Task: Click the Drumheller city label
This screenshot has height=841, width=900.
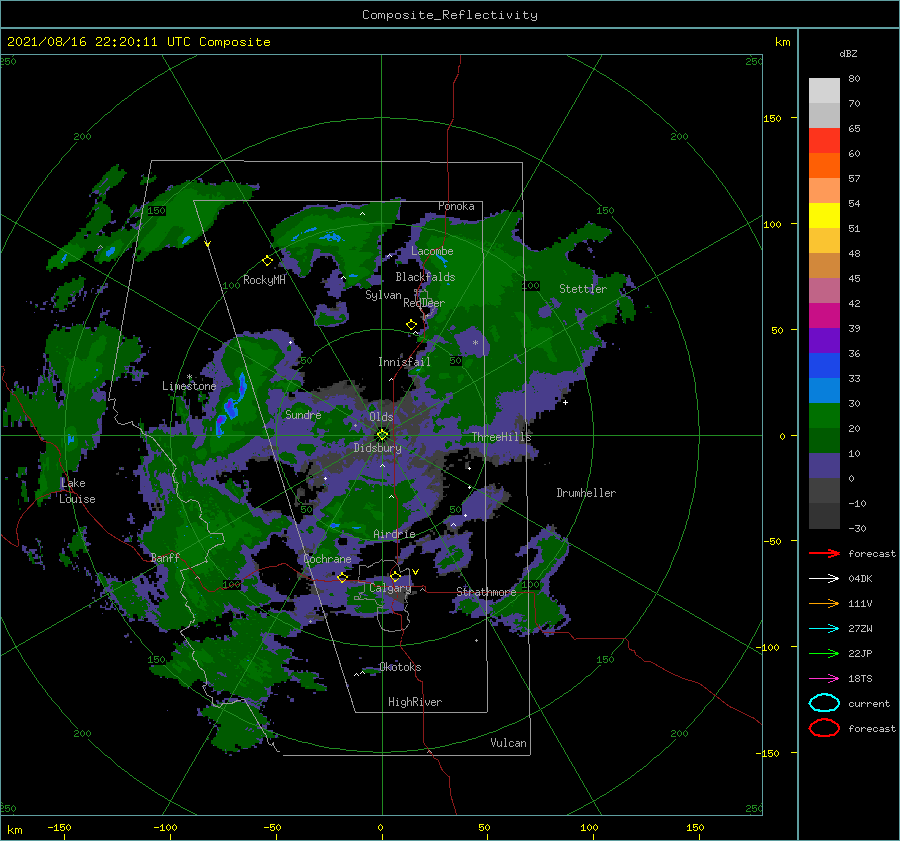Action: tap(585, 493)
